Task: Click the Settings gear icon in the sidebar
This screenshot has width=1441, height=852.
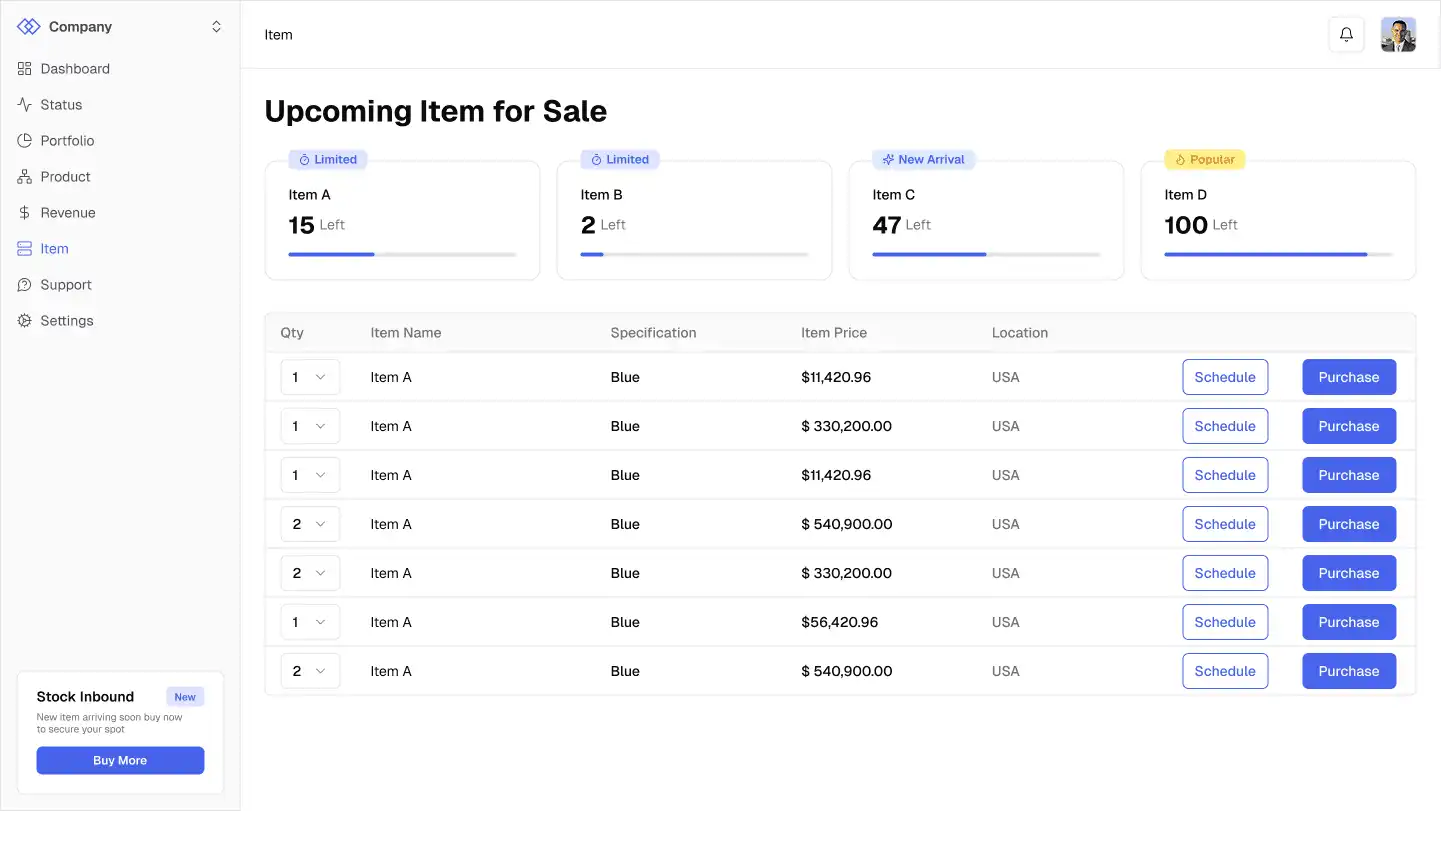Action: [25, 321]
